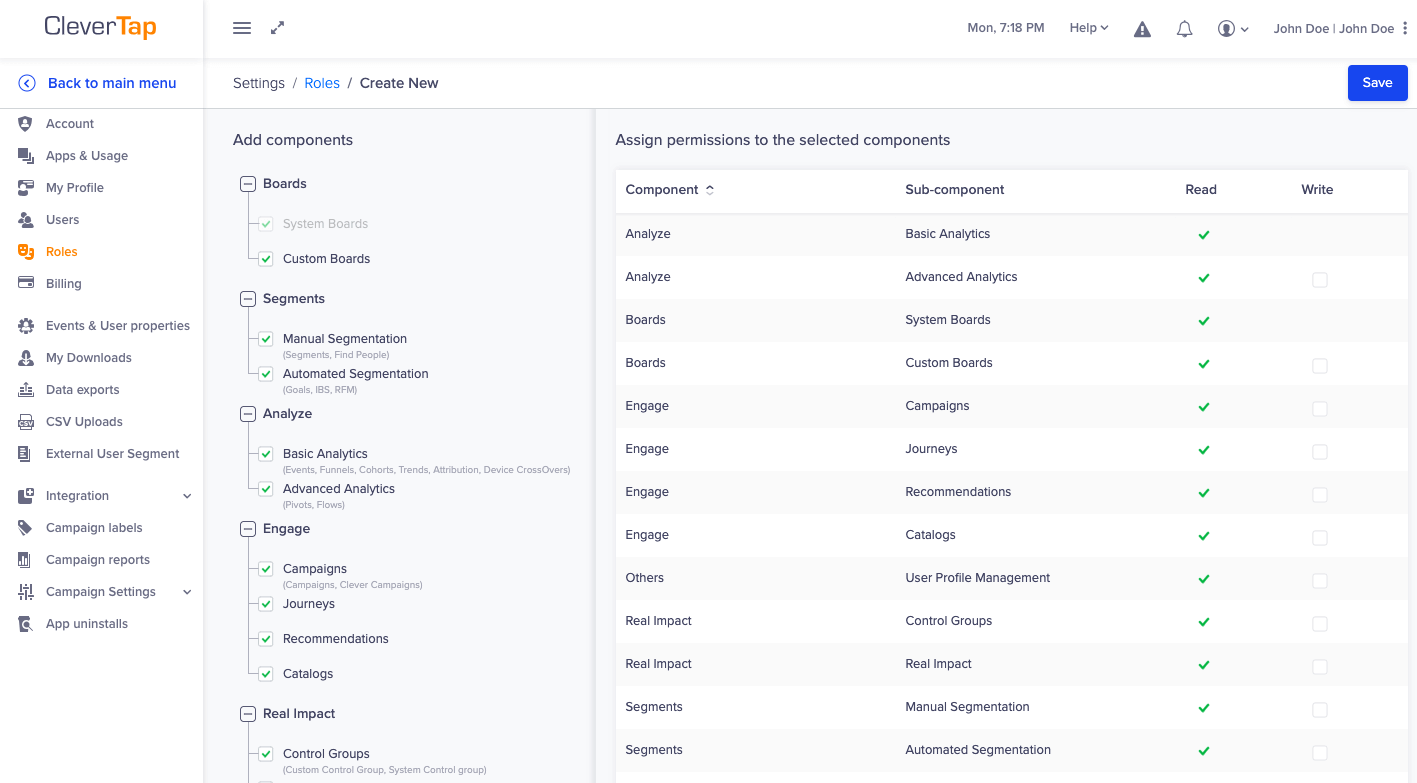Viewport: 1417px width, 783px height.
Task: Uncheck the Custom Boards checkbox
Action: coord(266,259)
